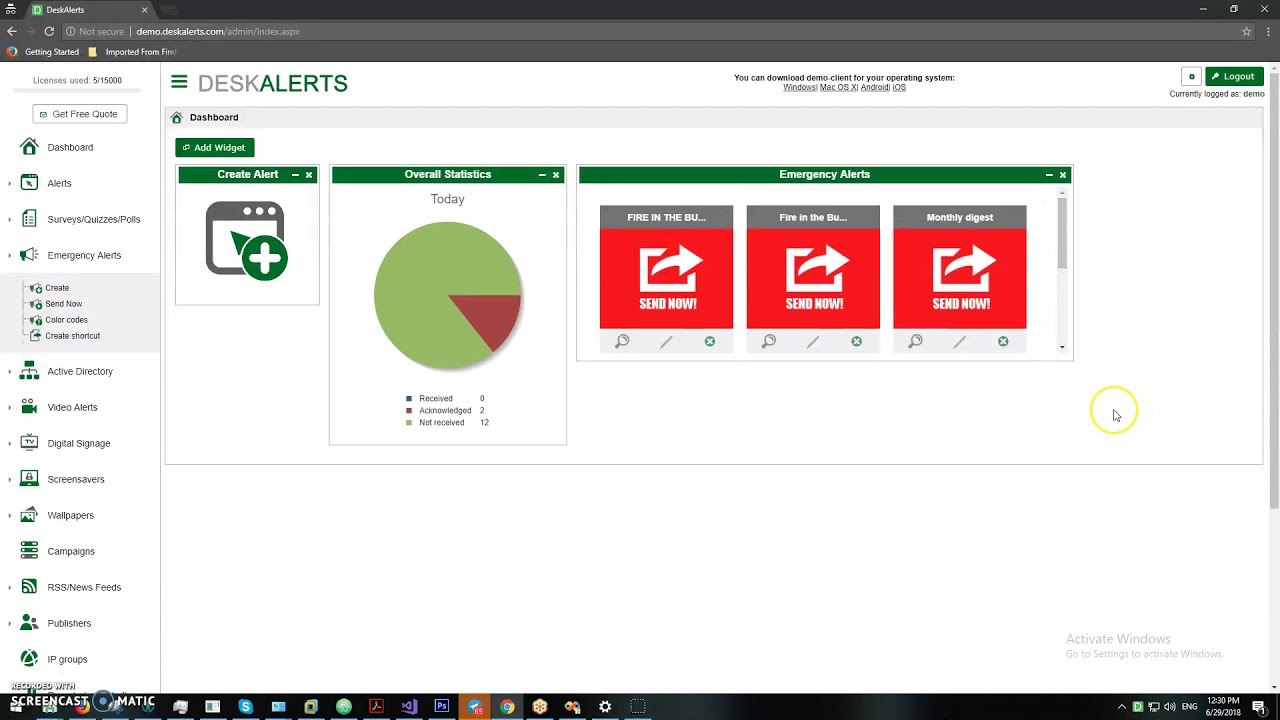Open Create under Emergency Alerts

coord(57,288)
